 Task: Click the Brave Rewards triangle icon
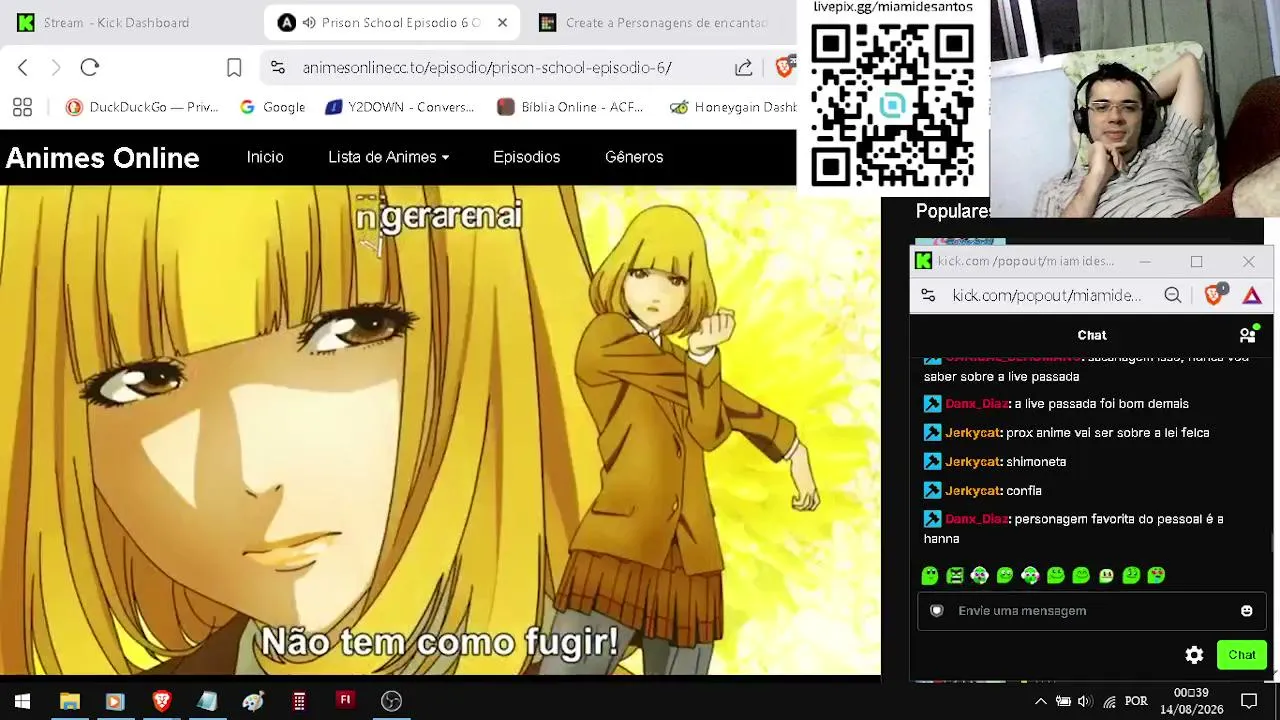click(1252, 295)
